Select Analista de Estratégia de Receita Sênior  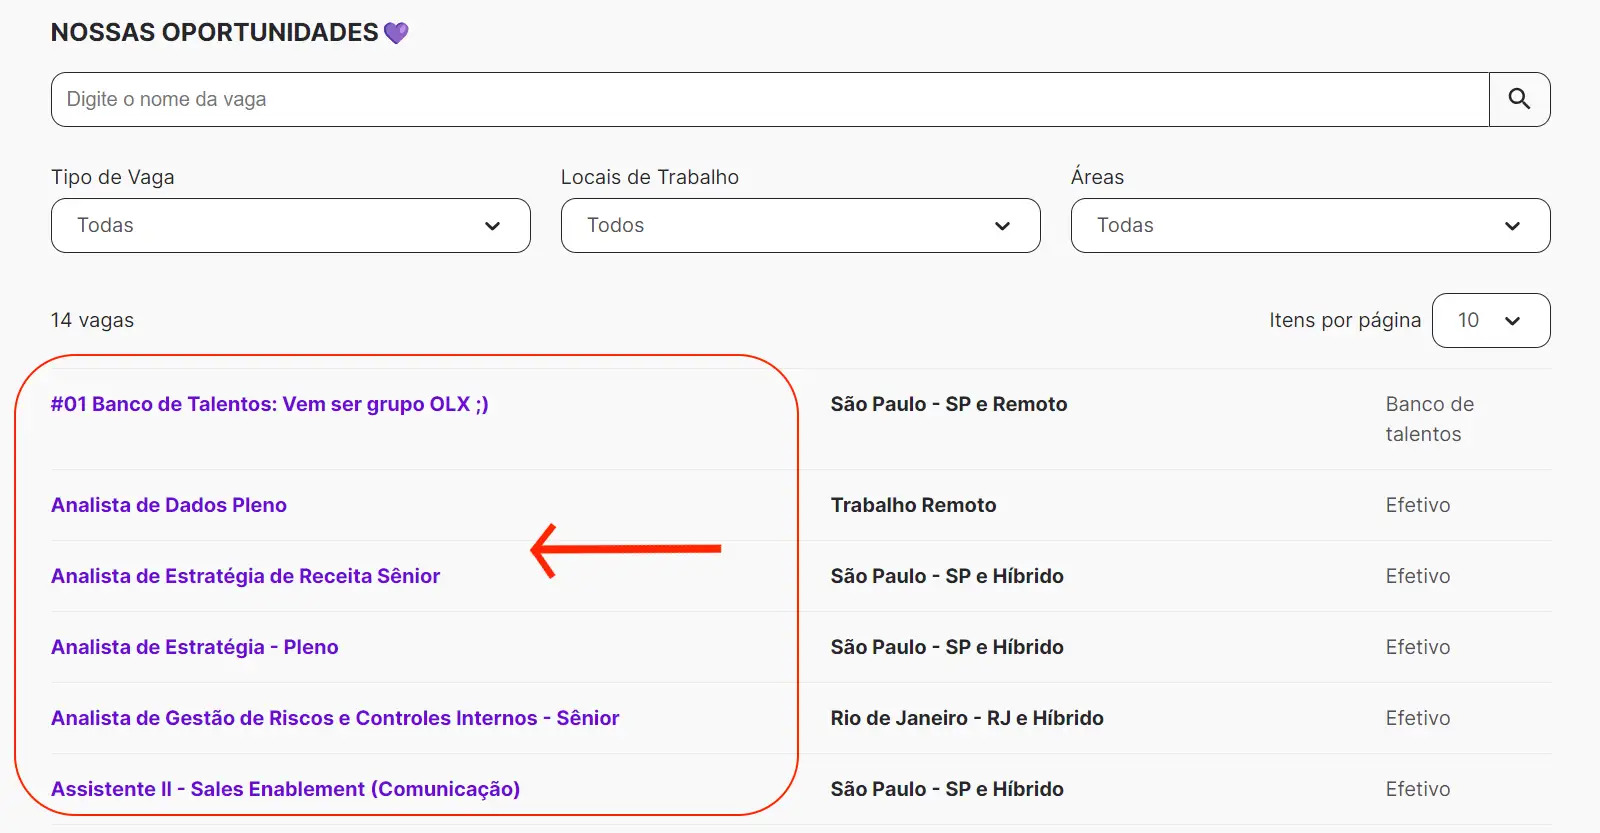click(x=245, y=576)
